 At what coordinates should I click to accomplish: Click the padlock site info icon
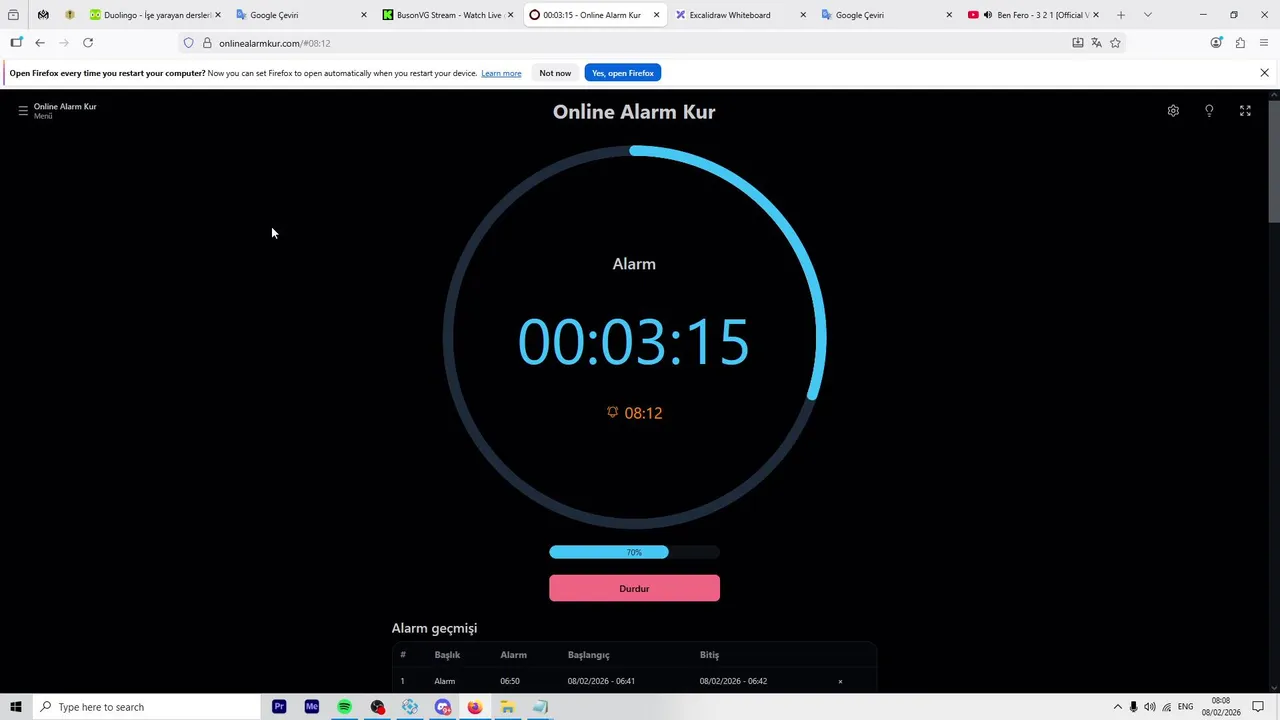click(207, 43)
